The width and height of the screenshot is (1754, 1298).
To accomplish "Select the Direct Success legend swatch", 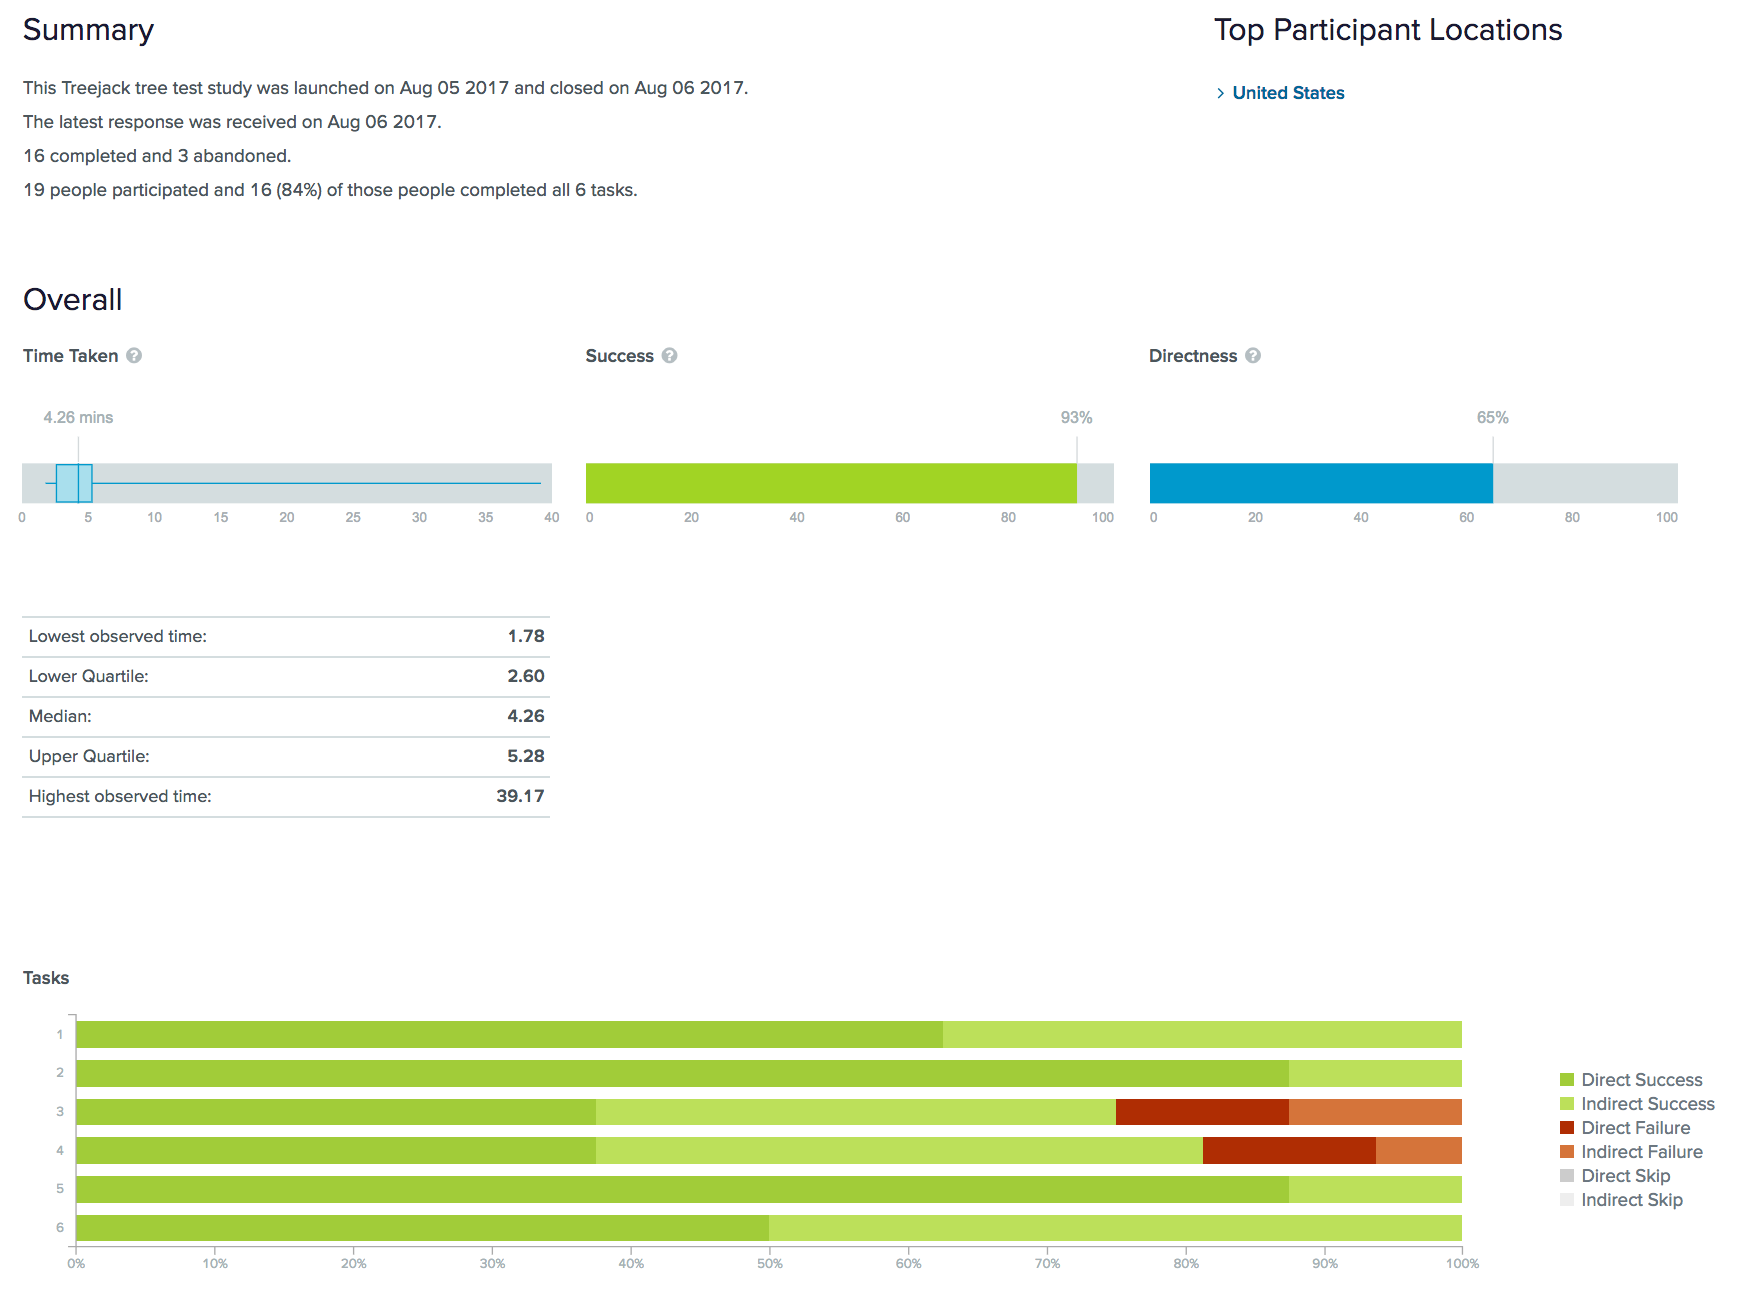I will [x=1567, y=1080].
